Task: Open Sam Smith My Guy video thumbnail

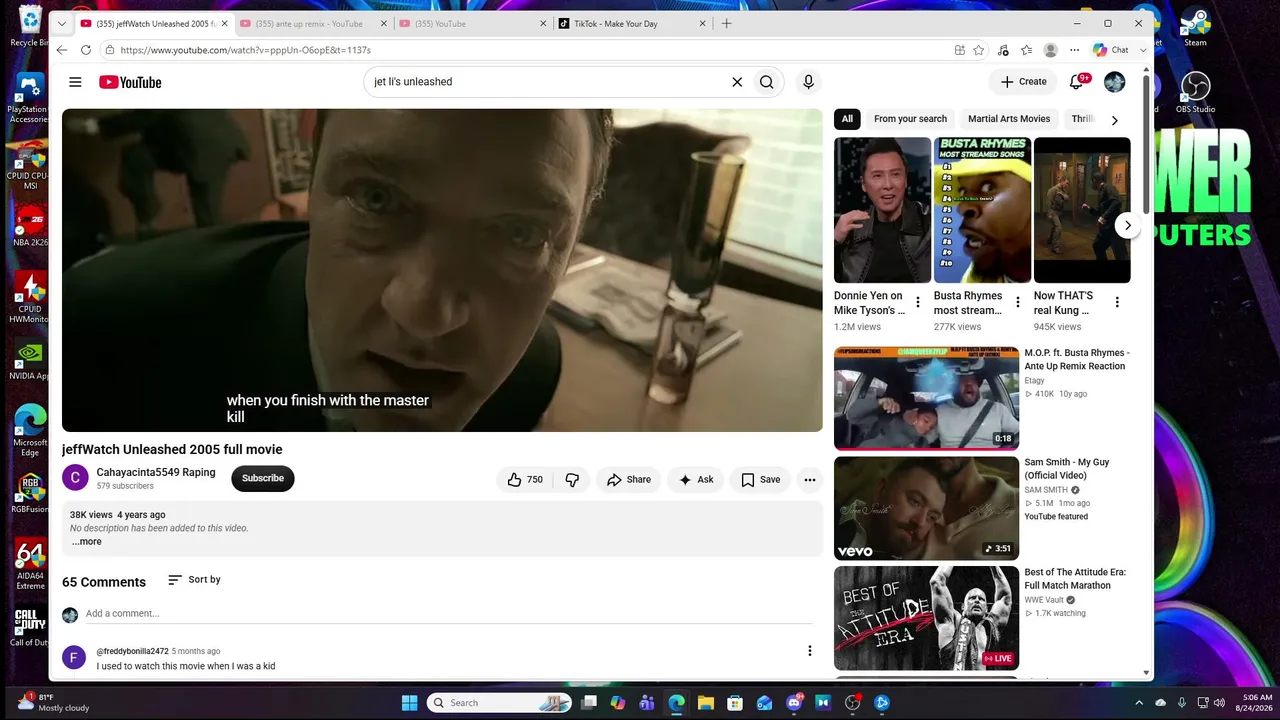Action: point(926,508)
